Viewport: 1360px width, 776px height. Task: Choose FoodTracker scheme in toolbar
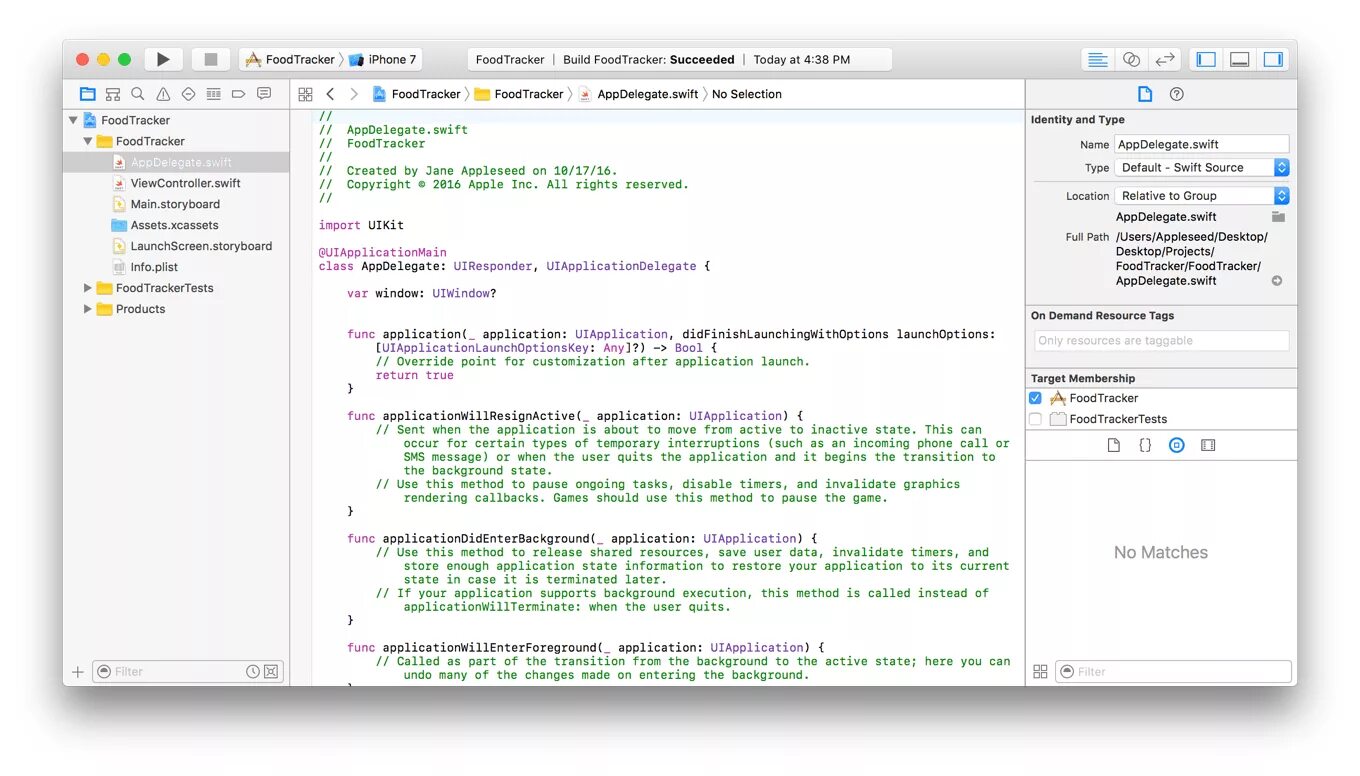coord(290,60)
